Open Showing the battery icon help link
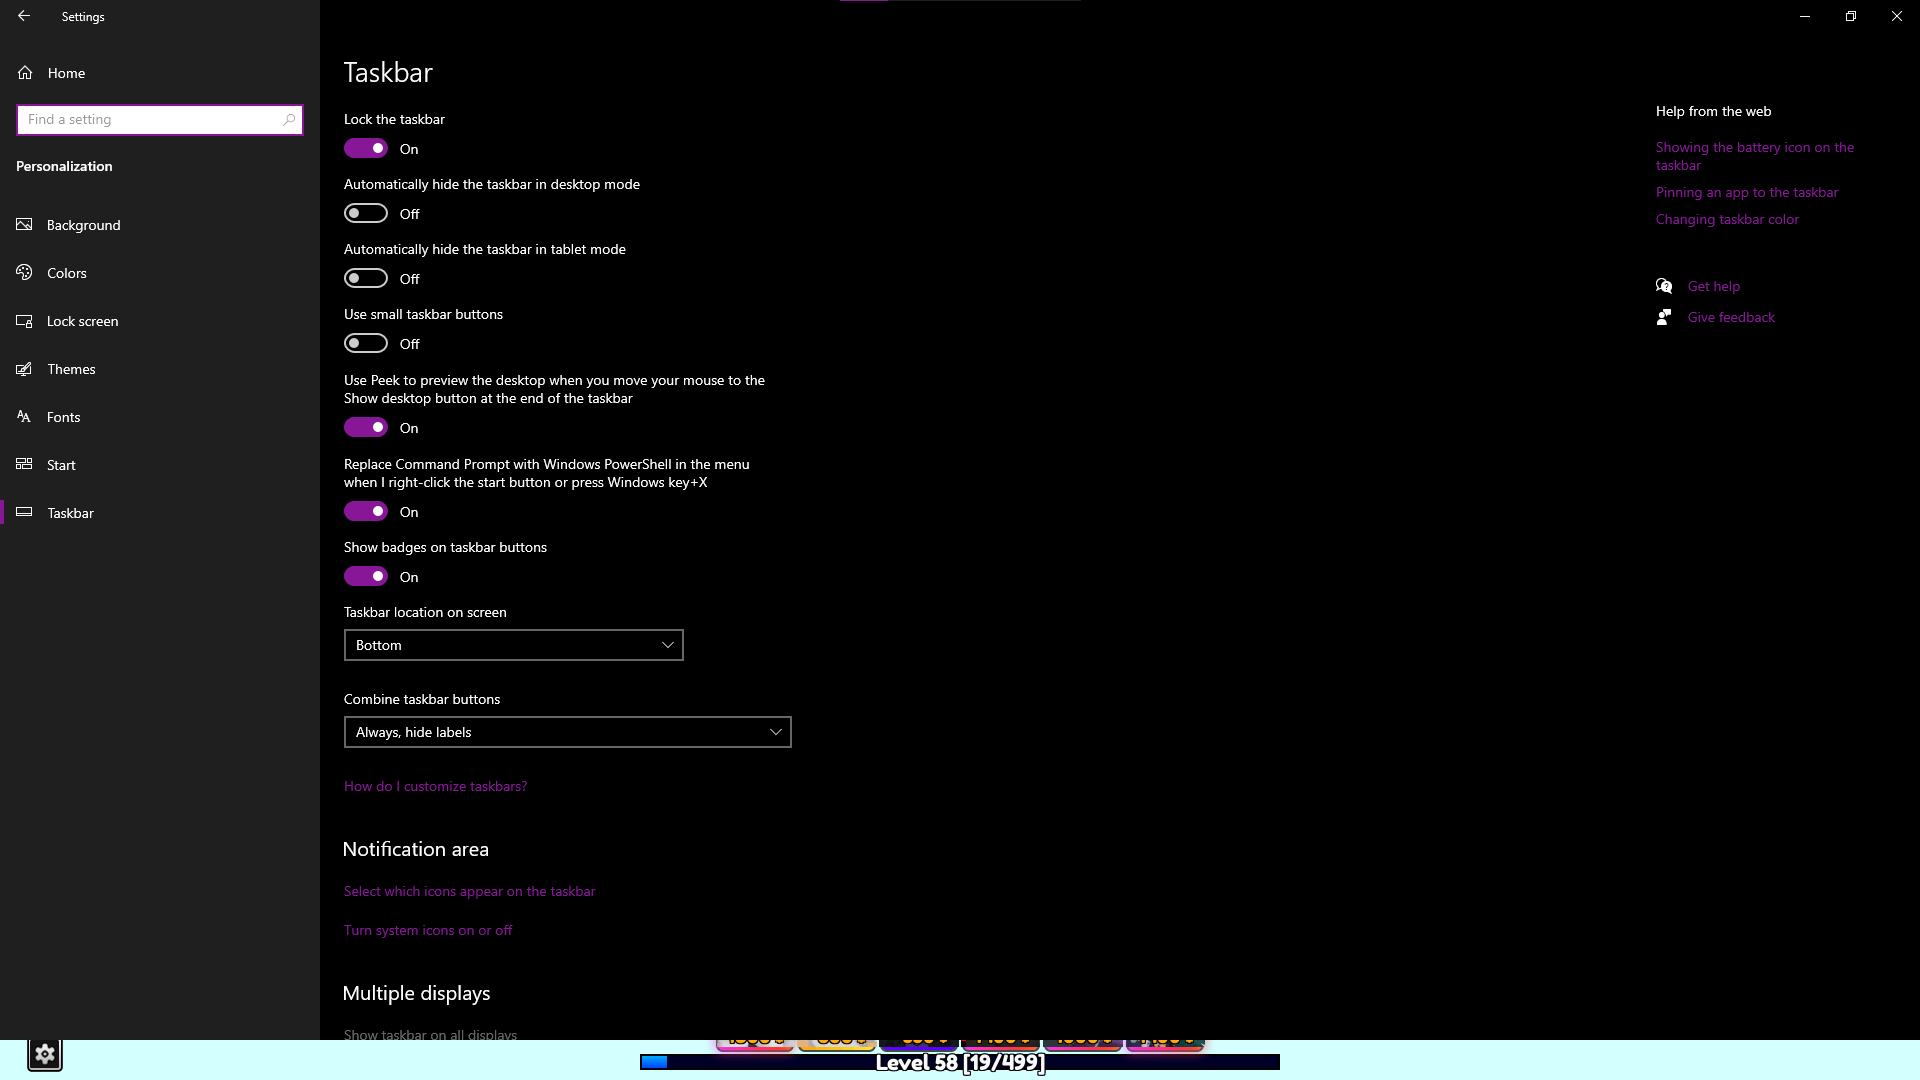Image resolution: width=1920 pixels, height=1080 pixels. (x=1755, y=156)
